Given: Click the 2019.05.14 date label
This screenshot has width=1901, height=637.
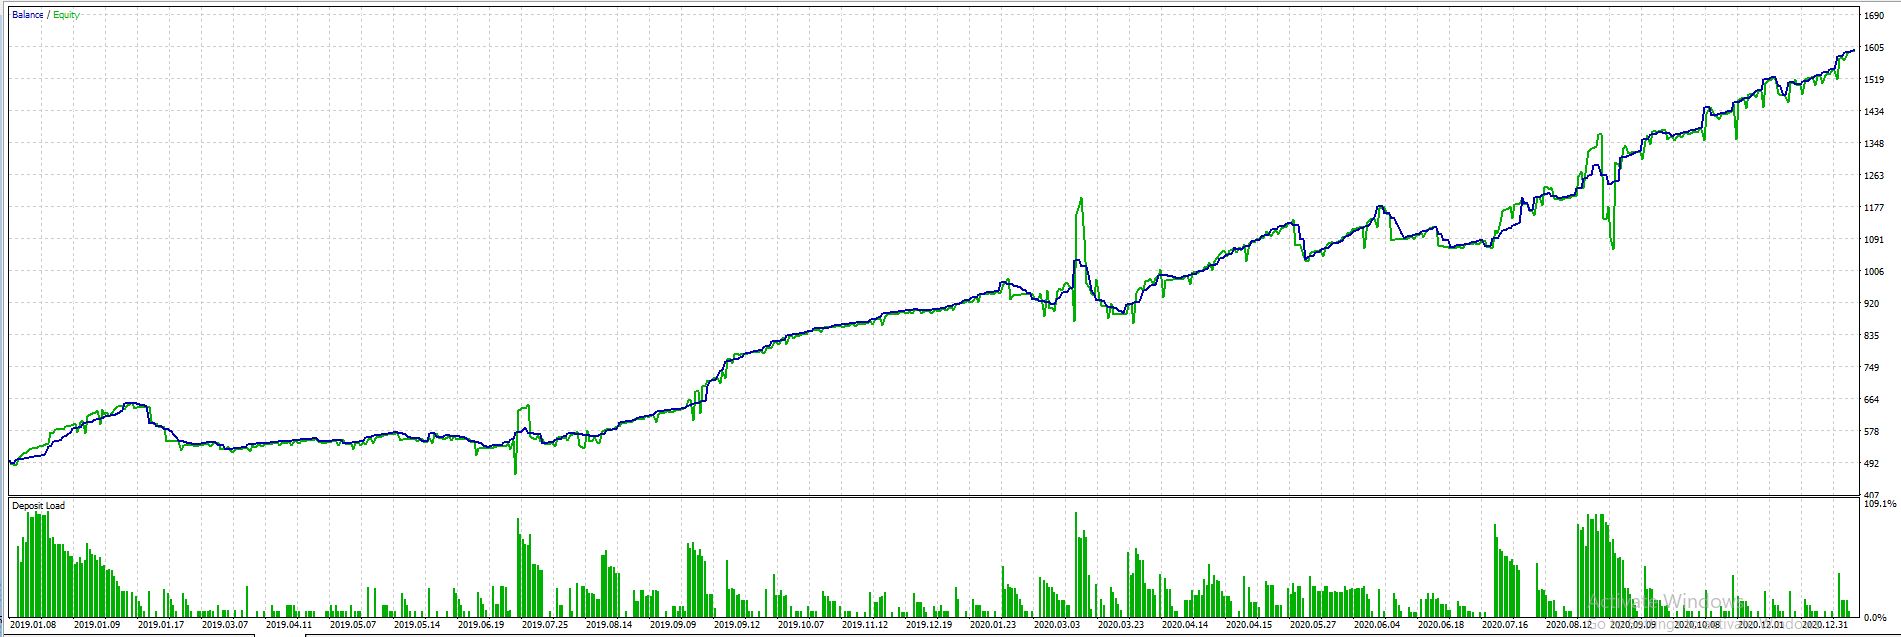Looking at the screenshot, I should 416,625.
